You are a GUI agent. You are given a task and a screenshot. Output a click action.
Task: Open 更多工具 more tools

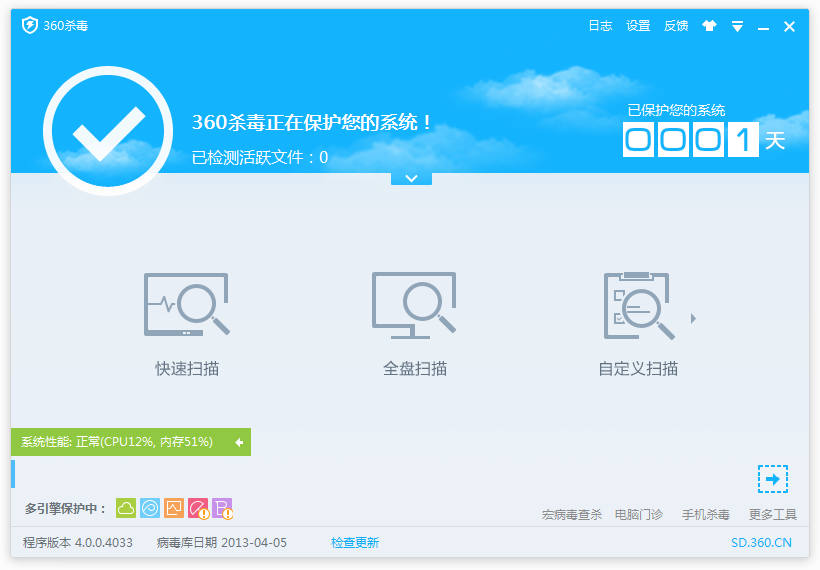pos(772,515)
